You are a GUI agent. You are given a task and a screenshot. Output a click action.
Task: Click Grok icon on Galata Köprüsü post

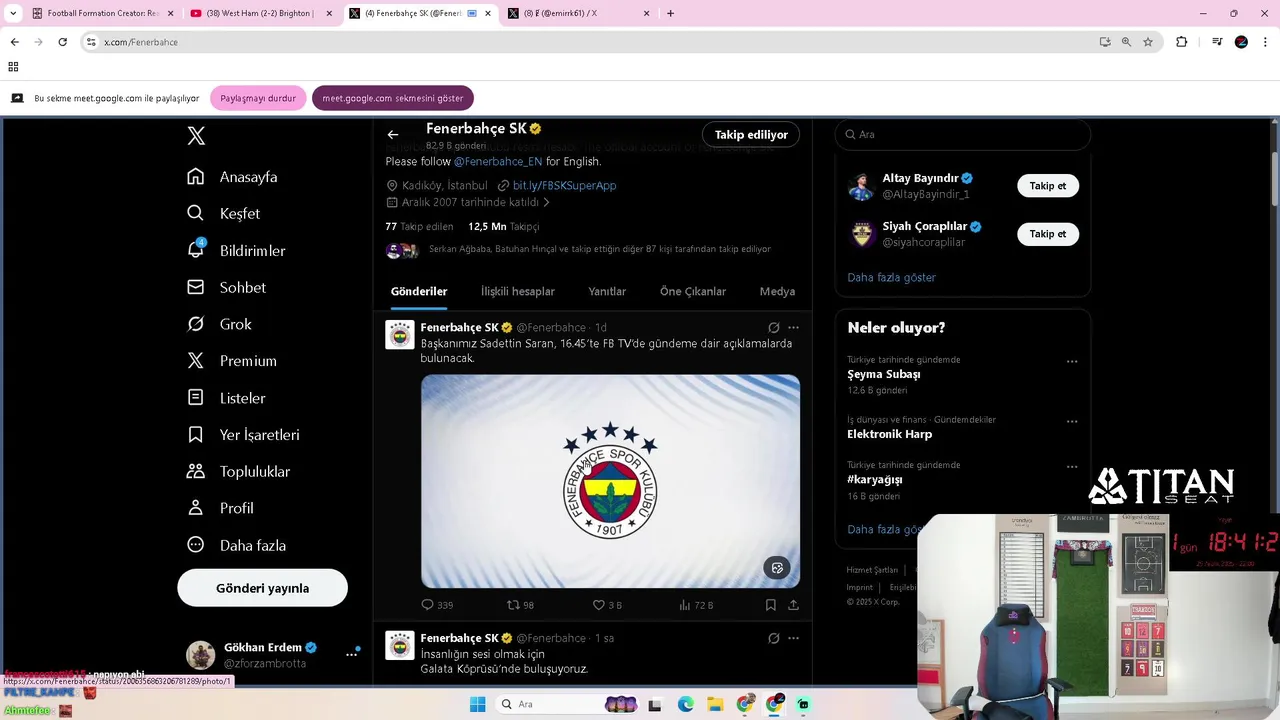pyautogui.click(x=774, y=638)
